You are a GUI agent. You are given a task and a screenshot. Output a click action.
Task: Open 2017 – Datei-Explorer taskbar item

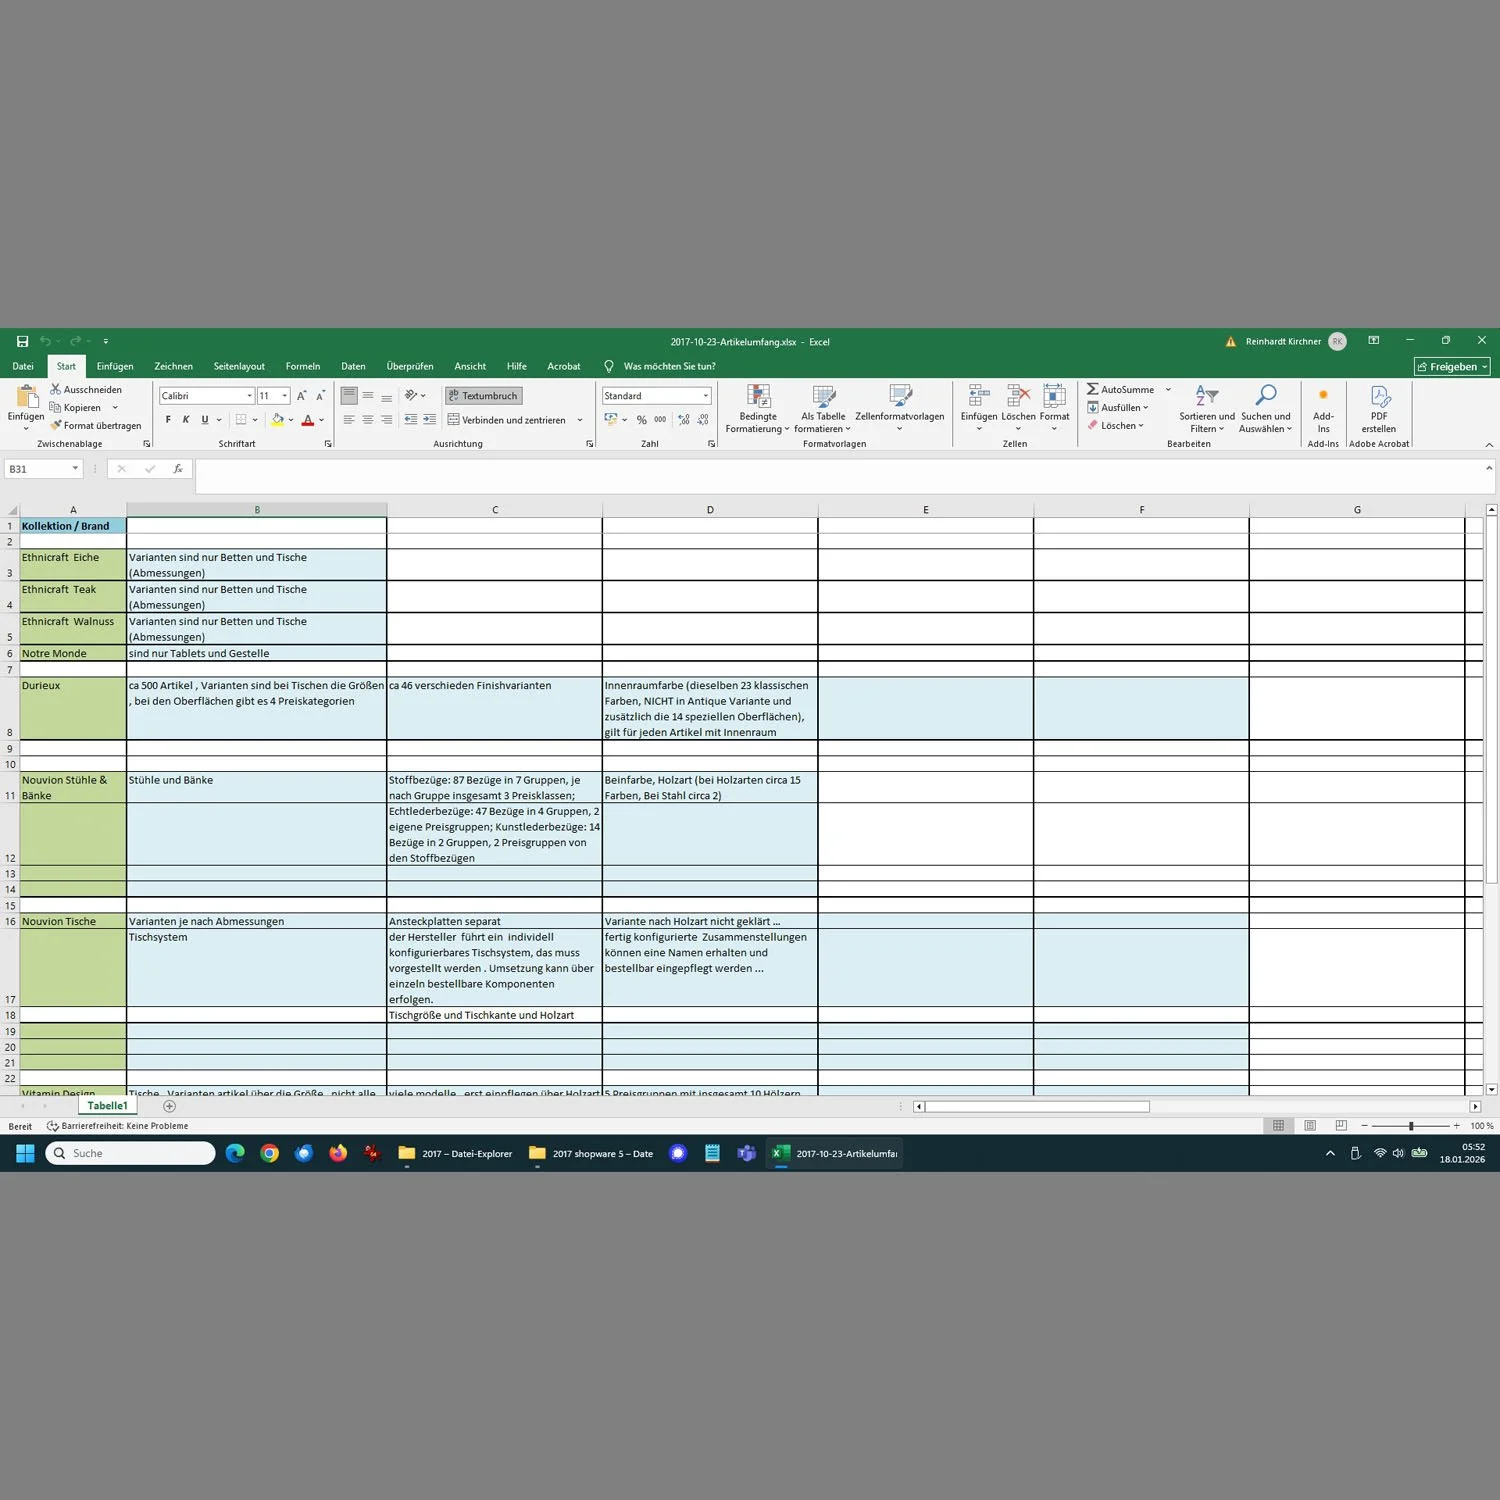(x=455, y=1153)
